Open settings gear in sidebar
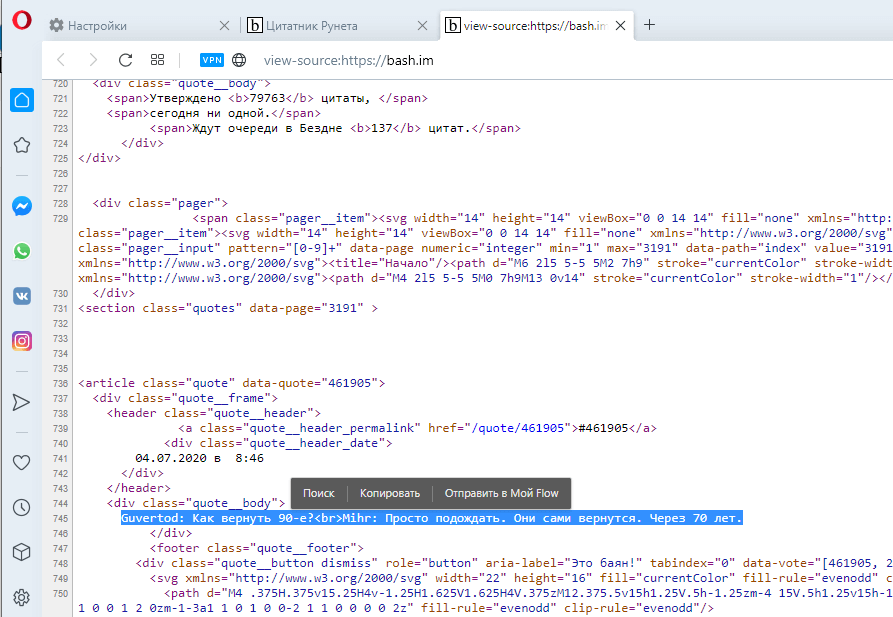This screenshot has width=893, height=617. (x=21, y=598)
